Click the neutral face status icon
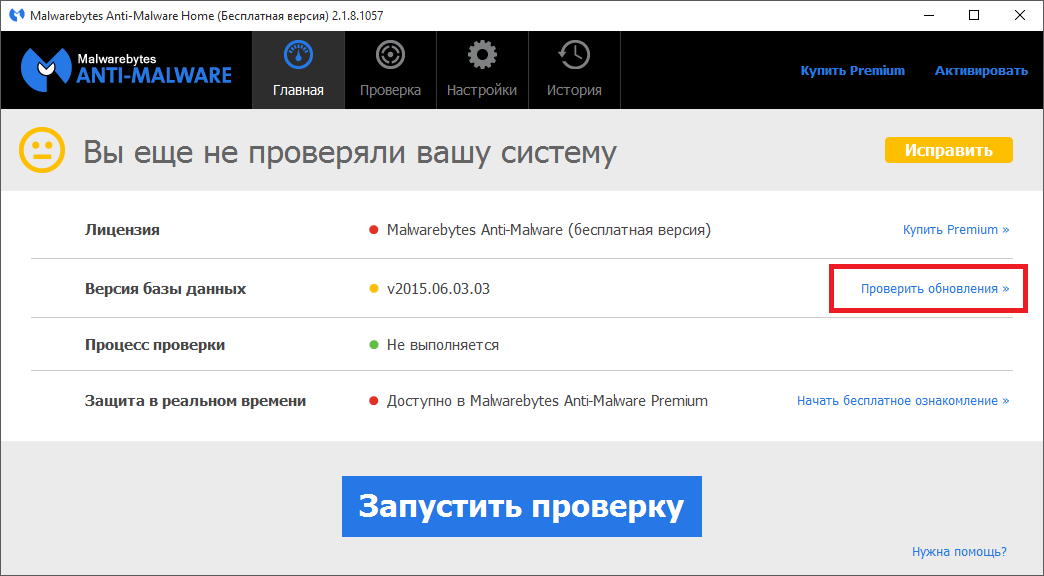Viewport: 1044px width, 576px height. click(x=42, y=150)
